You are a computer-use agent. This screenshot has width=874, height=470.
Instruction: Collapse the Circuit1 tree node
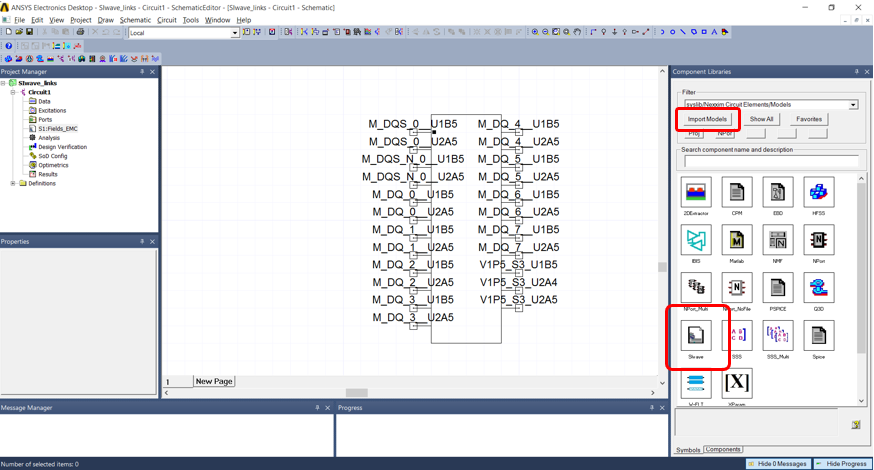[13, 92]
